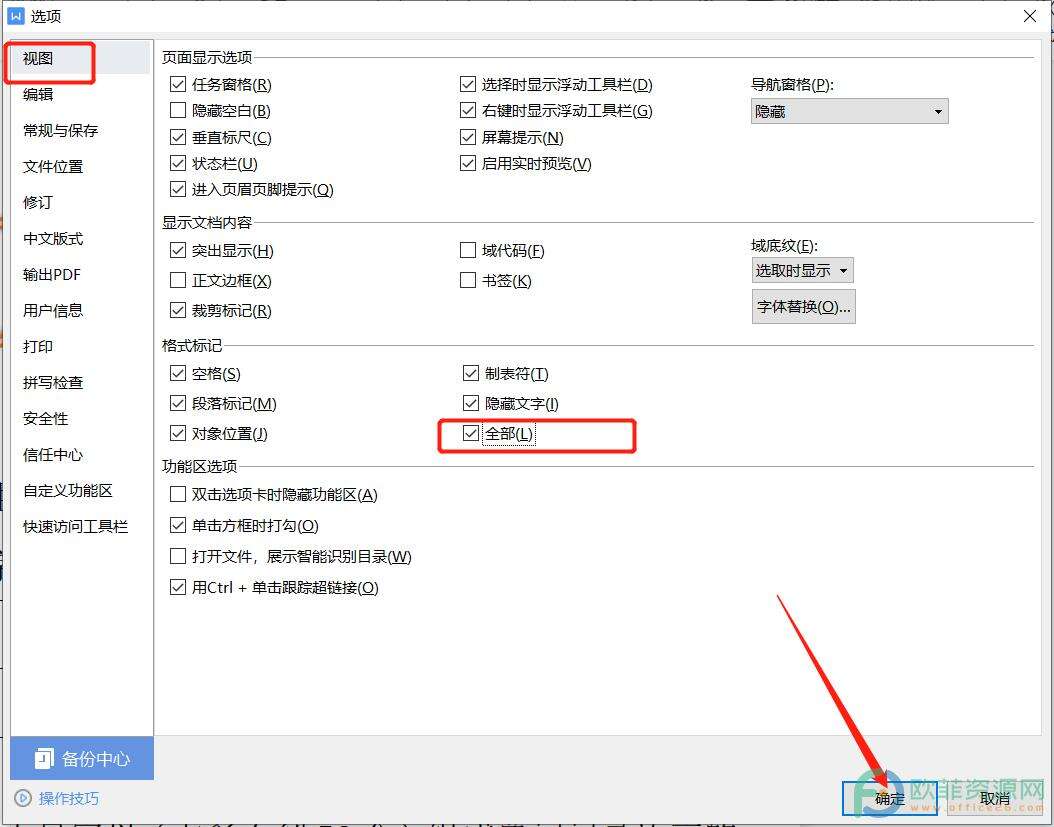Click the 取消 button

[995, 799]
